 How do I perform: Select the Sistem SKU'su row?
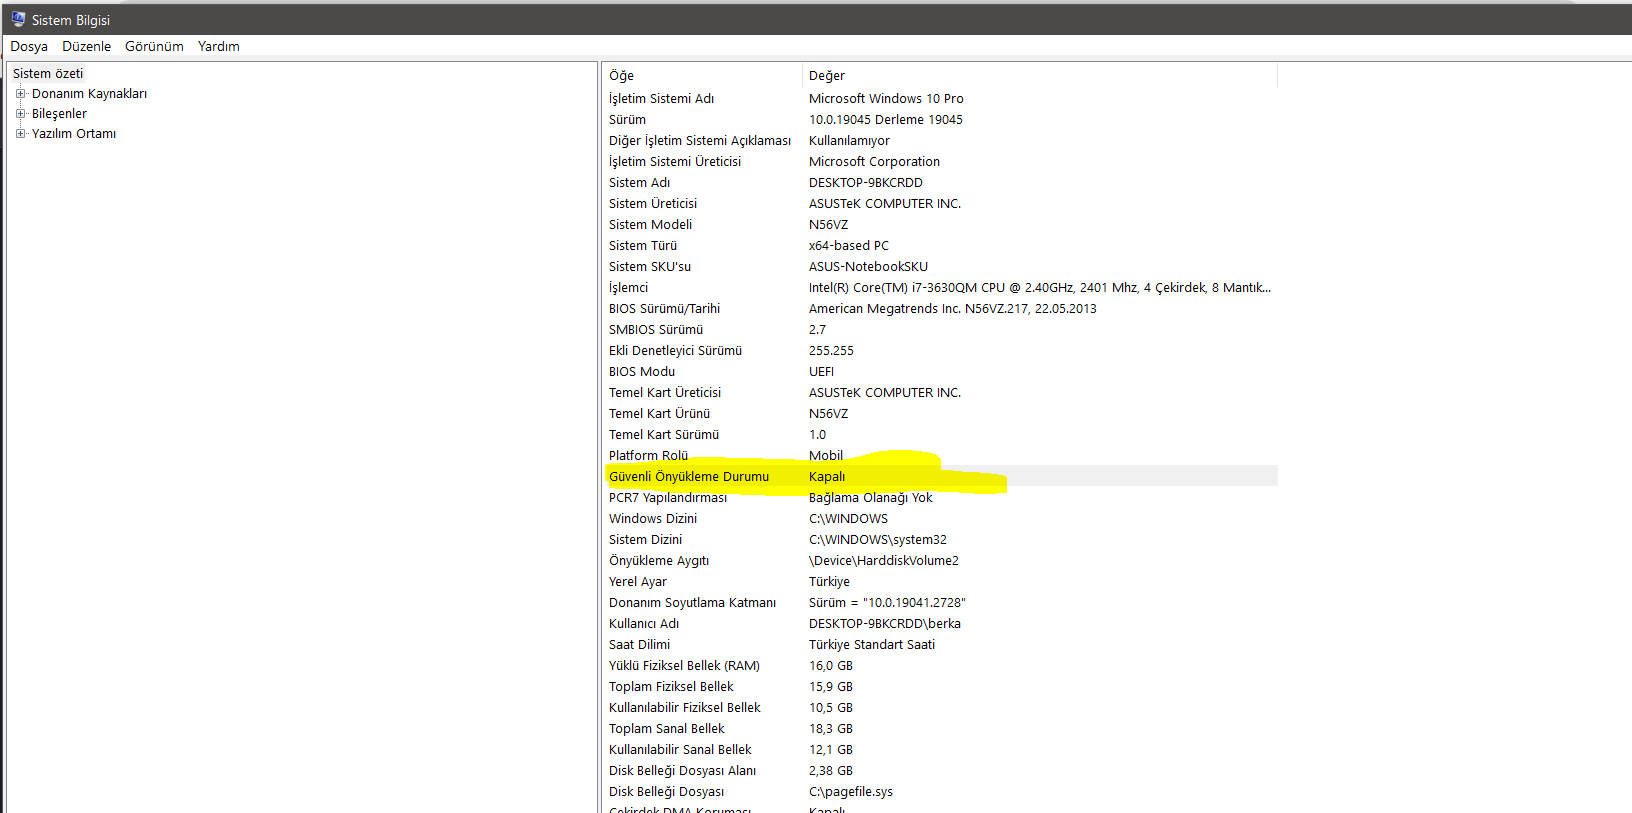(650, 266)
